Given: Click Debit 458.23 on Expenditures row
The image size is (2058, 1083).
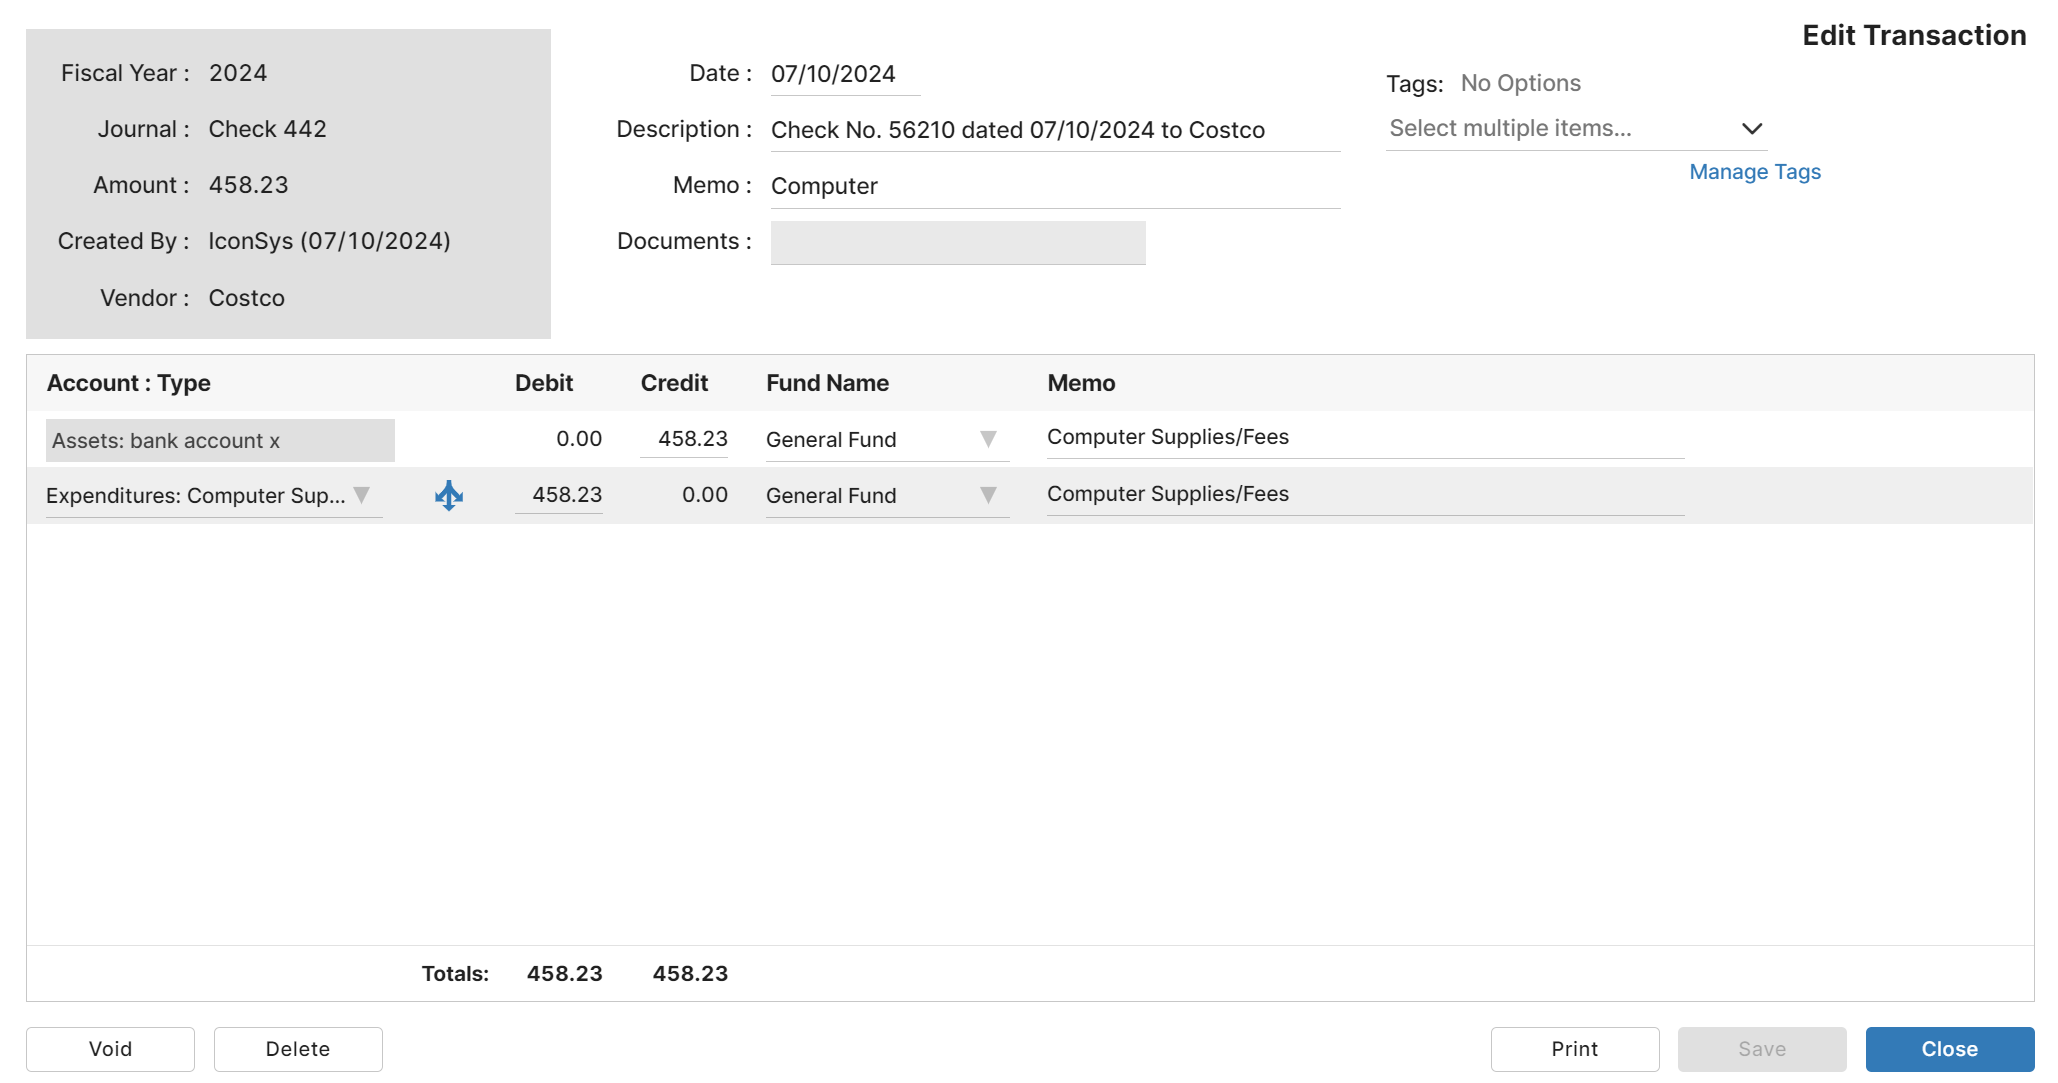Looking at the screenshot, I should pos(559,495).
